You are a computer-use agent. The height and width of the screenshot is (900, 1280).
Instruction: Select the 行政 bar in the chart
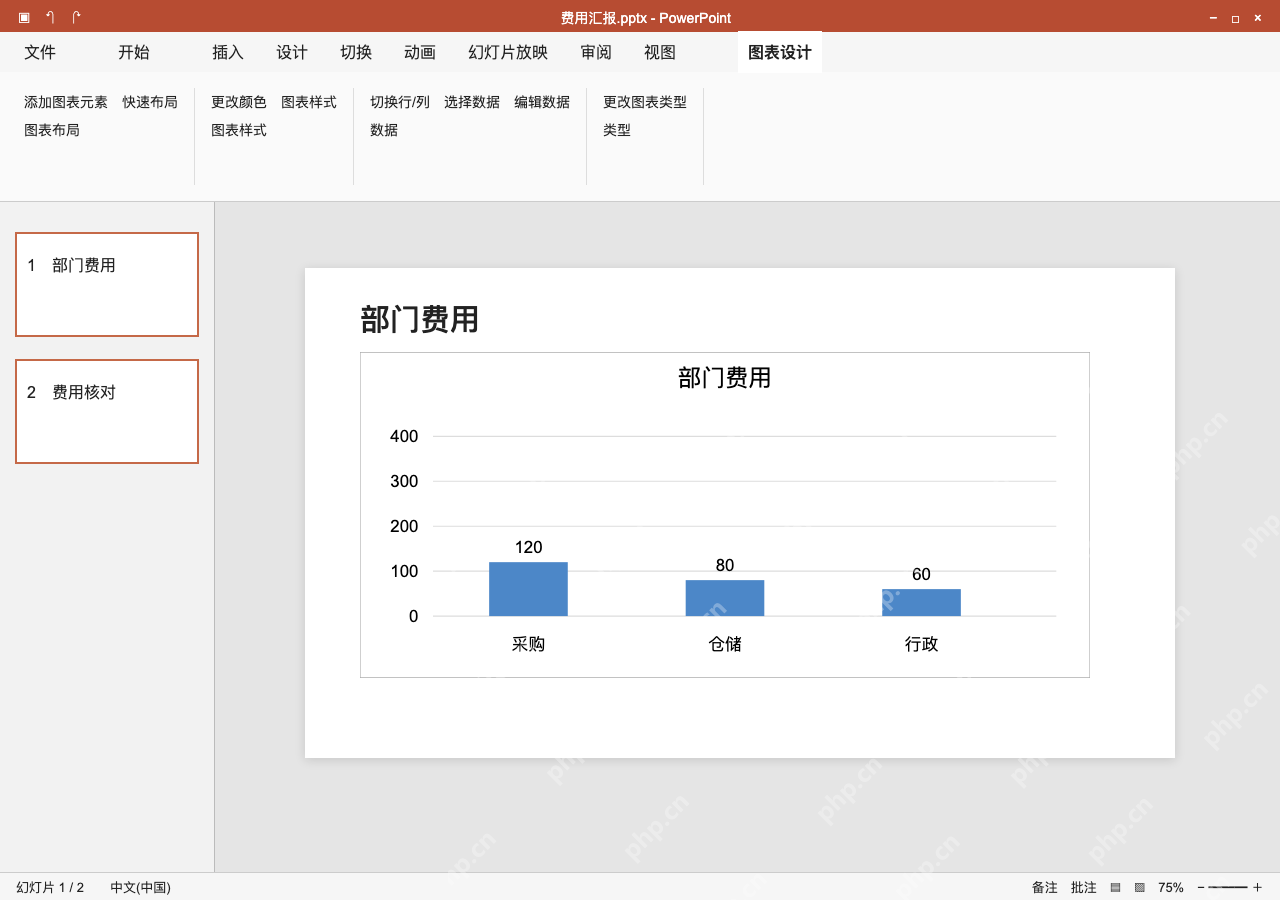(921, 602)
